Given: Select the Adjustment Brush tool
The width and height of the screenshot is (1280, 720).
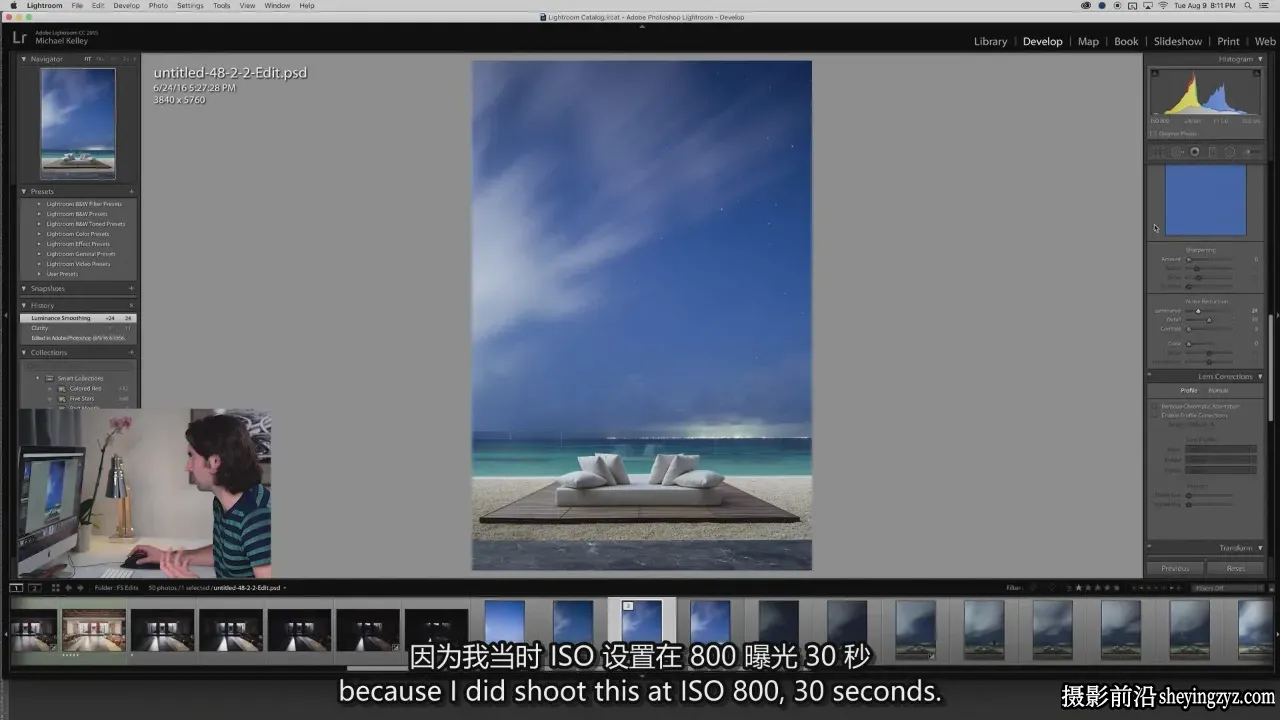Looking at the screenshot, I should coord(1251,152).
